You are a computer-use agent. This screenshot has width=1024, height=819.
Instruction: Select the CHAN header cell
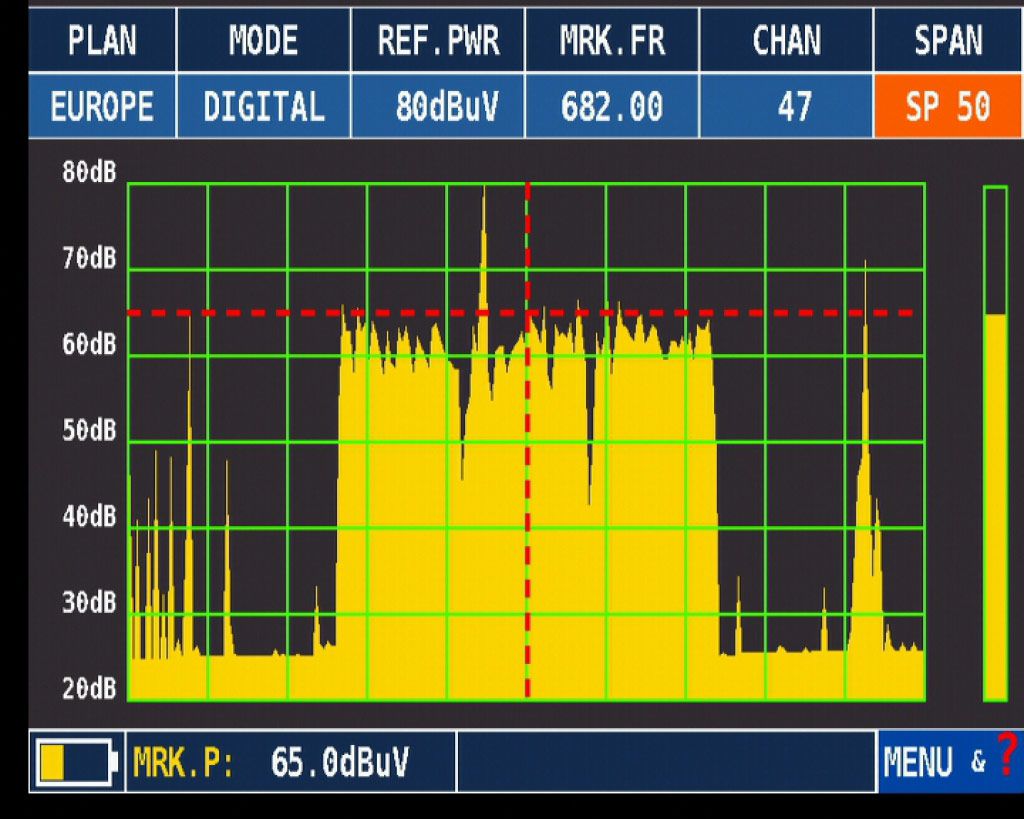(786, 41)
